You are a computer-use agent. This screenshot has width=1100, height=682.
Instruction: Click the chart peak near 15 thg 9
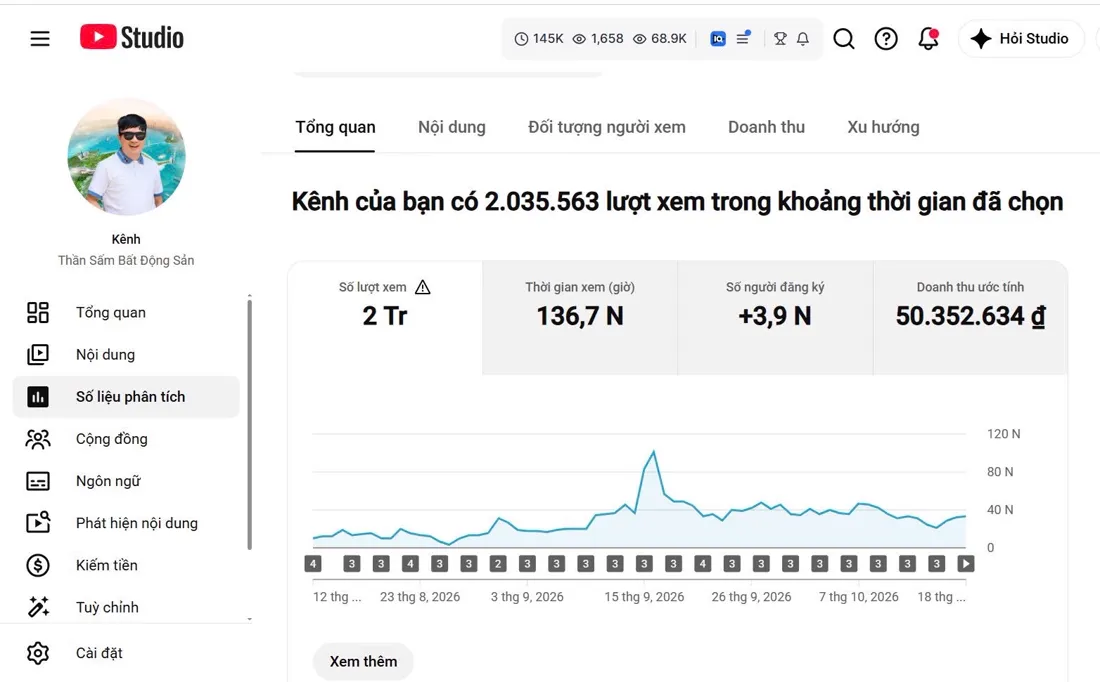(654, 452)
